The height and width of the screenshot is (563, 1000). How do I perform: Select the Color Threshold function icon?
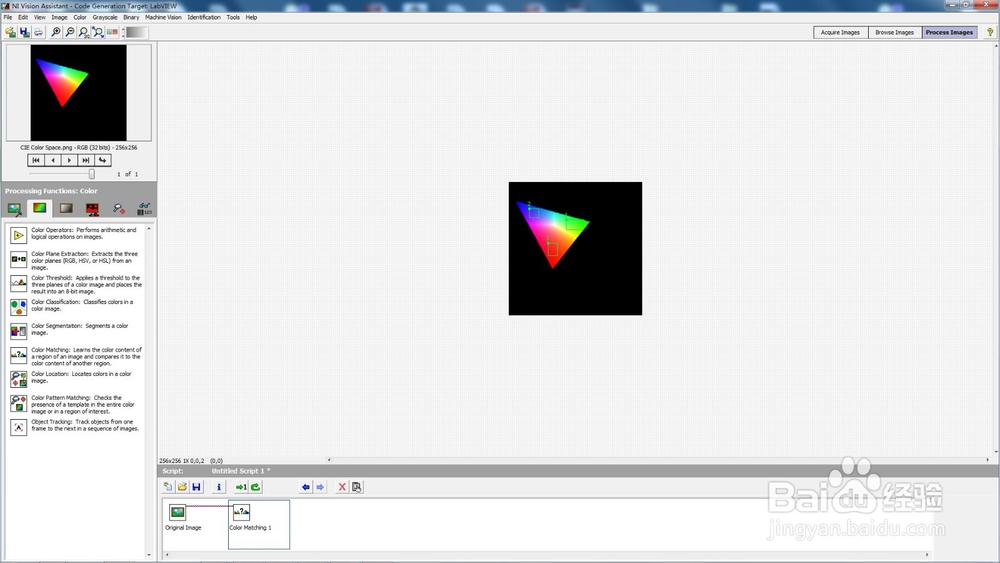pyautogui.click(x=18, y=283)
